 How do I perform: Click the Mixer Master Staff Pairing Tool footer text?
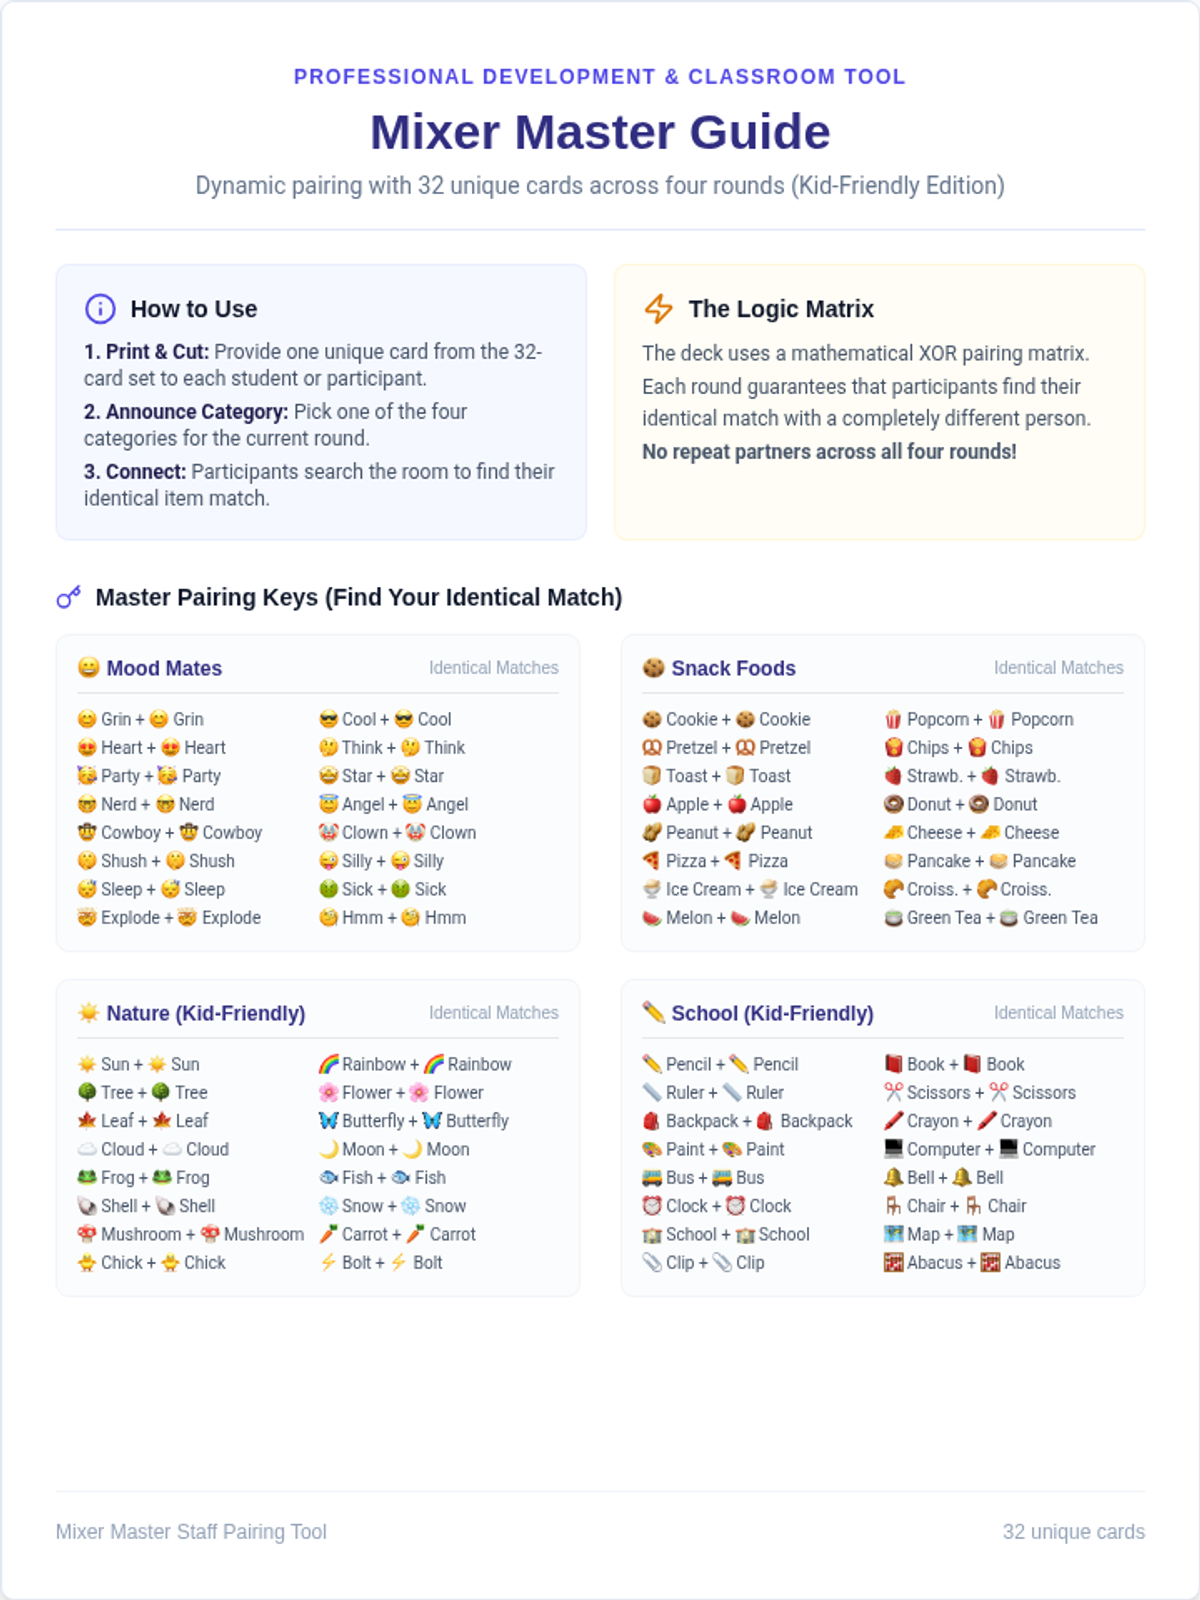click(x=191, y=1531)
